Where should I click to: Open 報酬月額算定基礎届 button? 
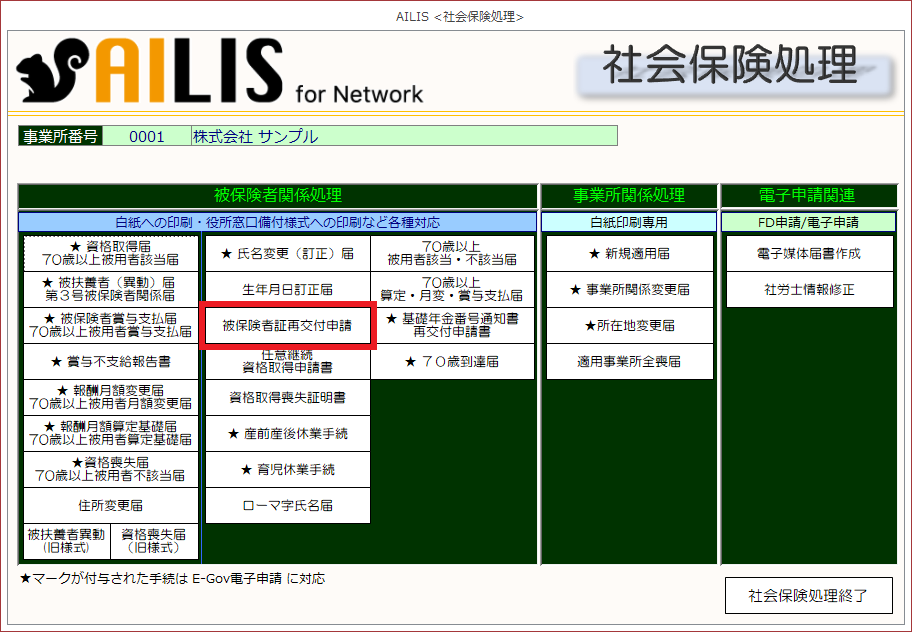110,433
